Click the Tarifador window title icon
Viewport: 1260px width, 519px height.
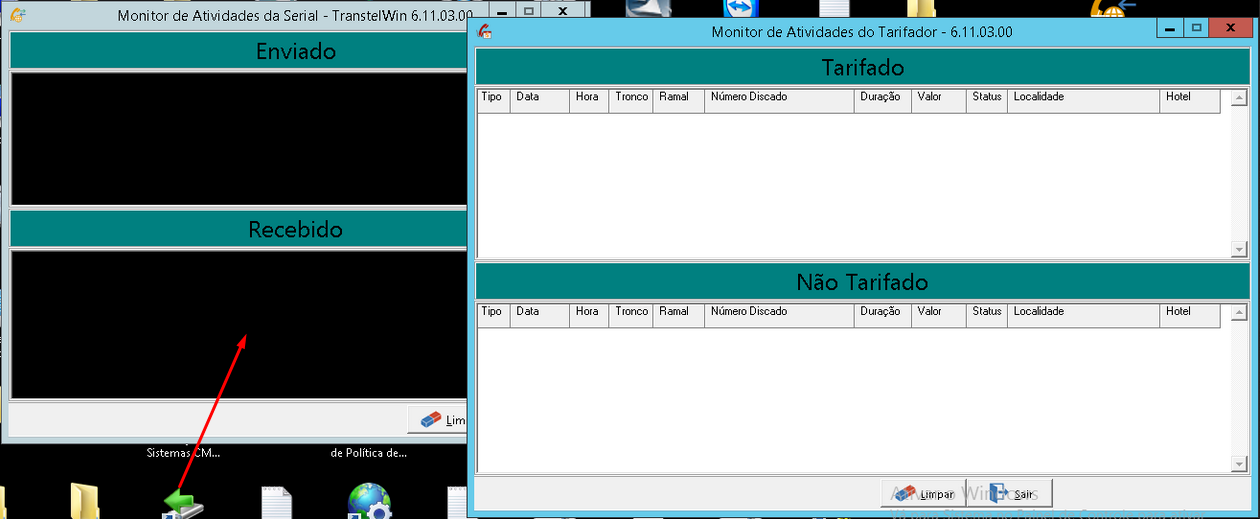coord(486,31)
